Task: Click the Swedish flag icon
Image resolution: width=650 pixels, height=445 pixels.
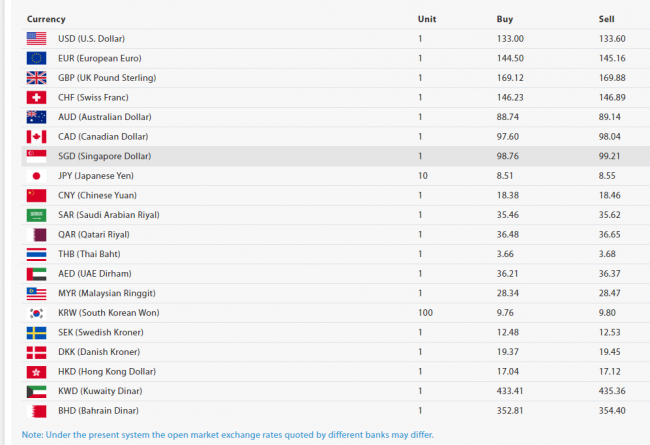Action: click(36, 332)
